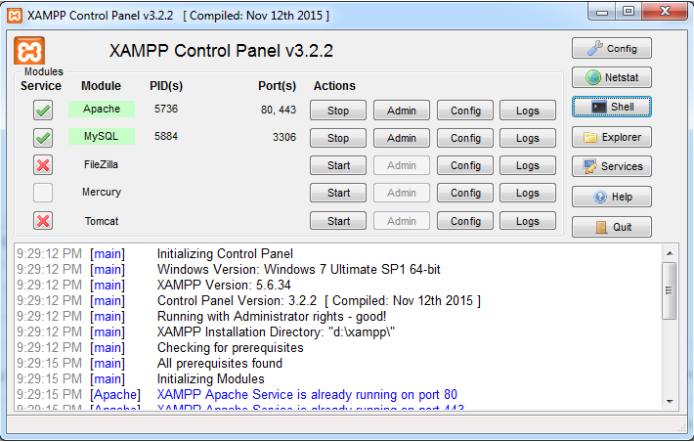Click log line 'Initializing Control Panel'

(x=225, y=254)
